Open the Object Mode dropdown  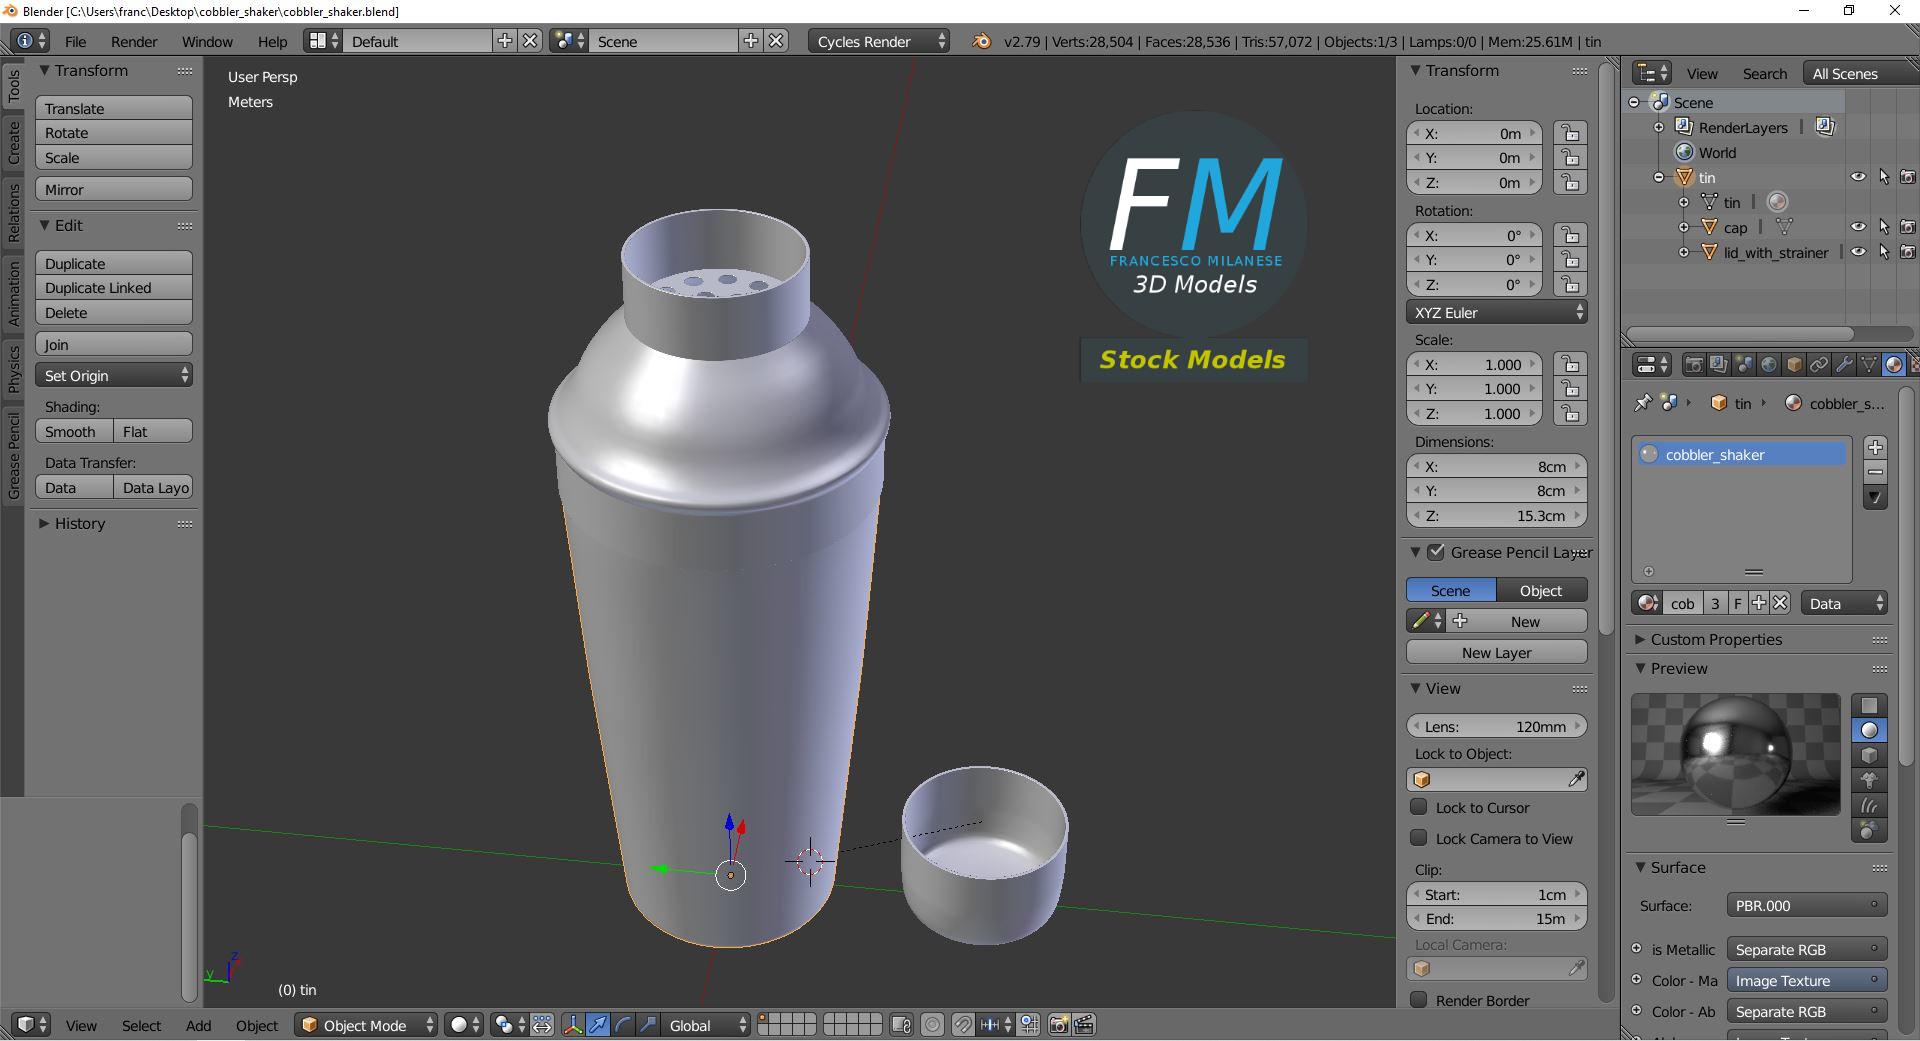[x=366, y=1025]
